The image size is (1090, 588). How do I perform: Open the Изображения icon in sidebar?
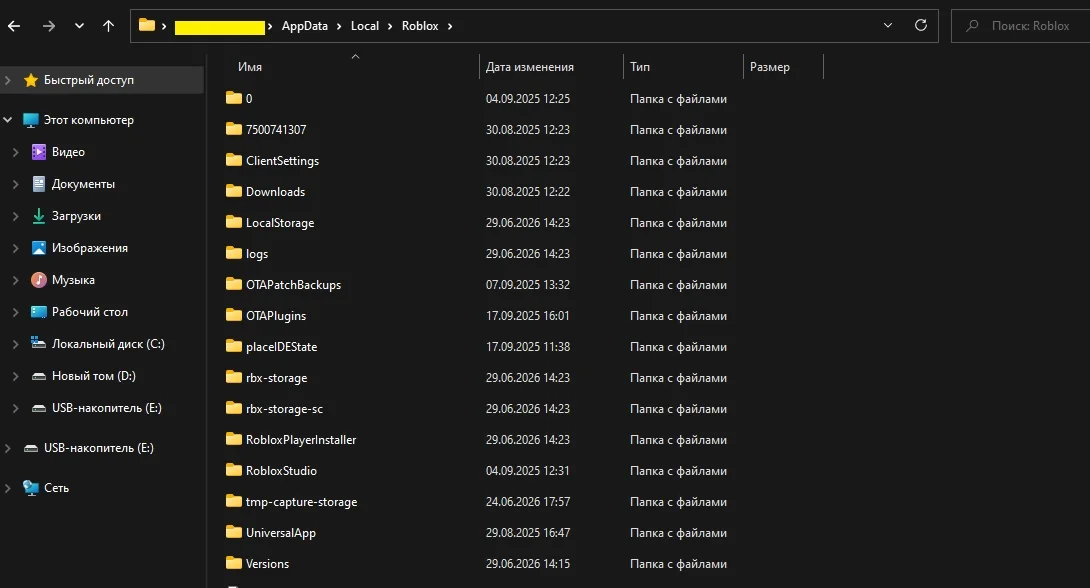pyautogui.click(x=39, y=247)
